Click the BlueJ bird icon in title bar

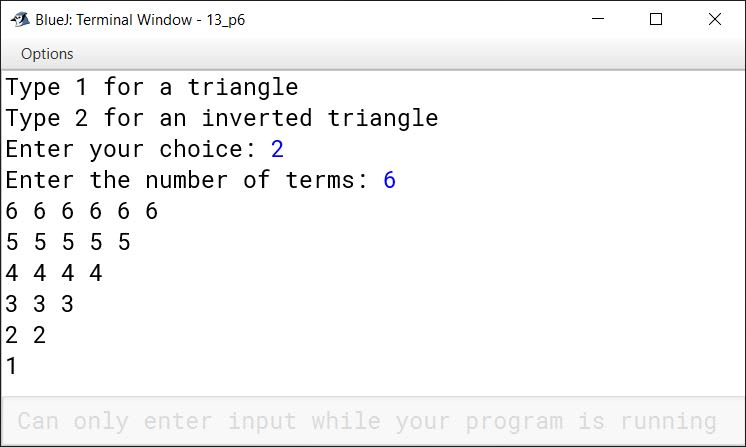click(20, 19)
